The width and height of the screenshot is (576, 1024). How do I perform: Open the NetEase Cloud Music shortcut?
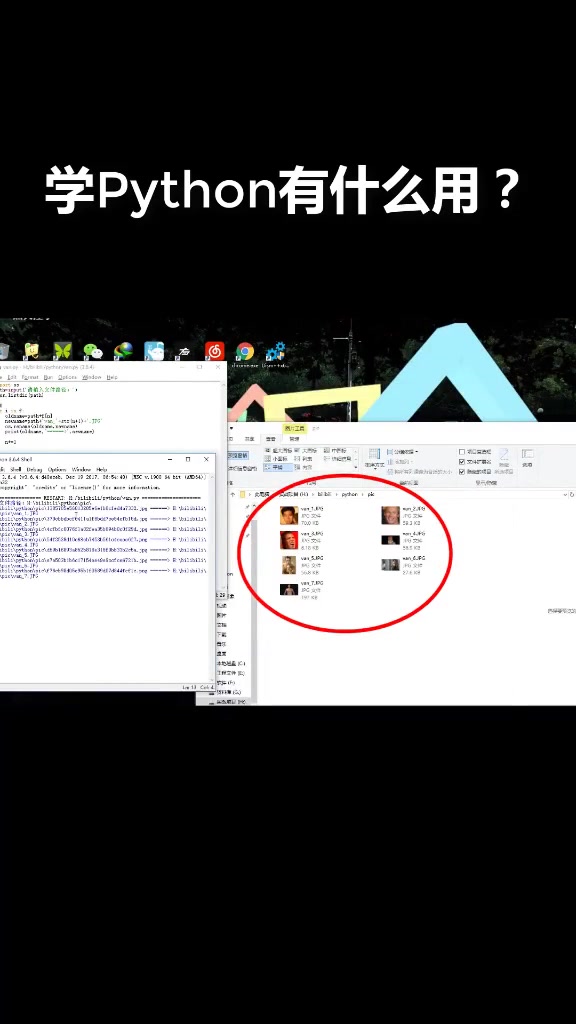click(215, 351)
